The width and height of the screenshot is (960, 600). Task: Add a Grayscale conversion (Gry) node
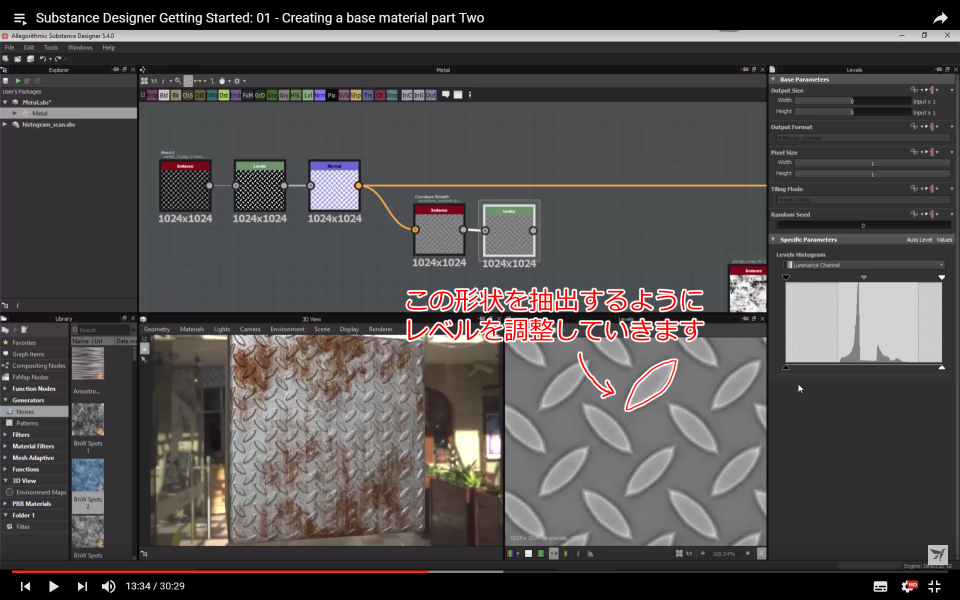283,96
